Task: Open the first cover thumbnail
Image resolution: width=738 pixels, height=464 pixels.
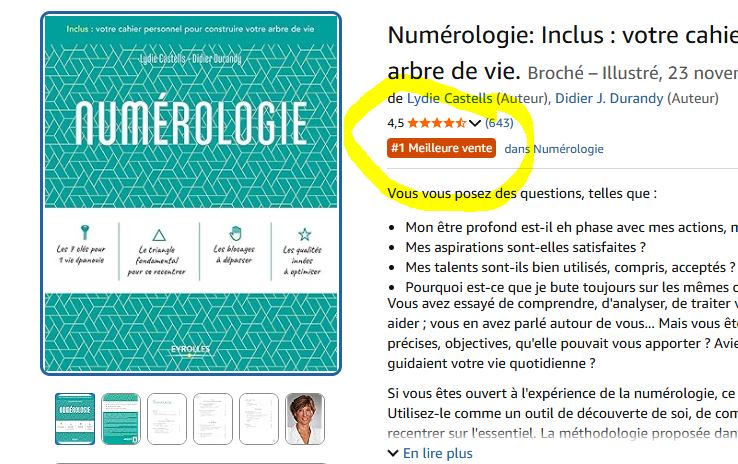Action: tap(75, 419)
